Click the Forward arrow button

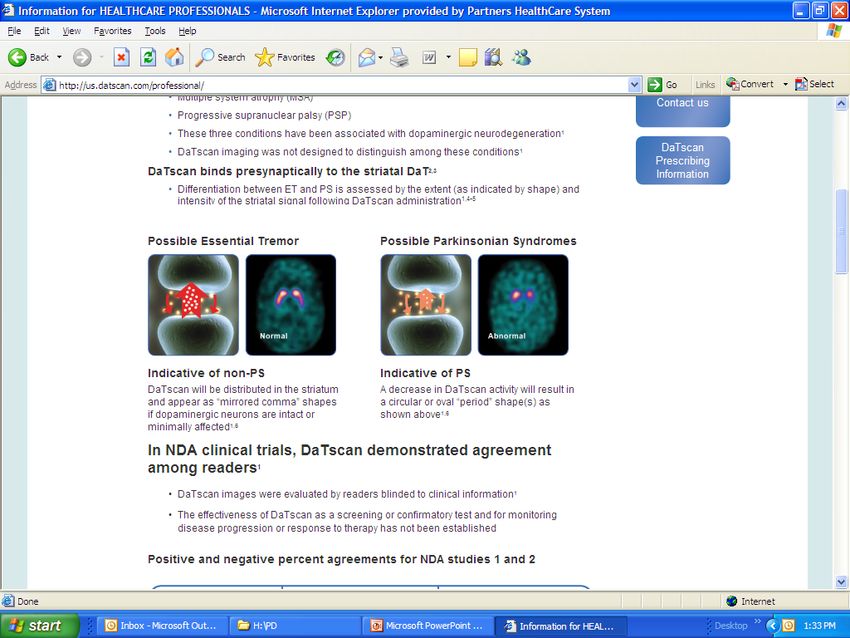click(x=82, y=57)
